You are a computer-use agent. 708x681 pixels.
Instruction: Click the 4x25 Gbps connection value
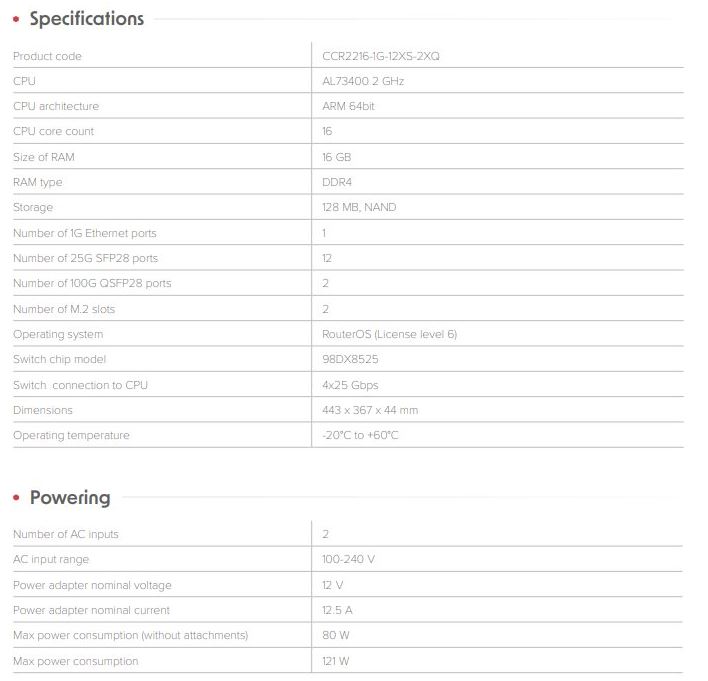coord(350,385)
